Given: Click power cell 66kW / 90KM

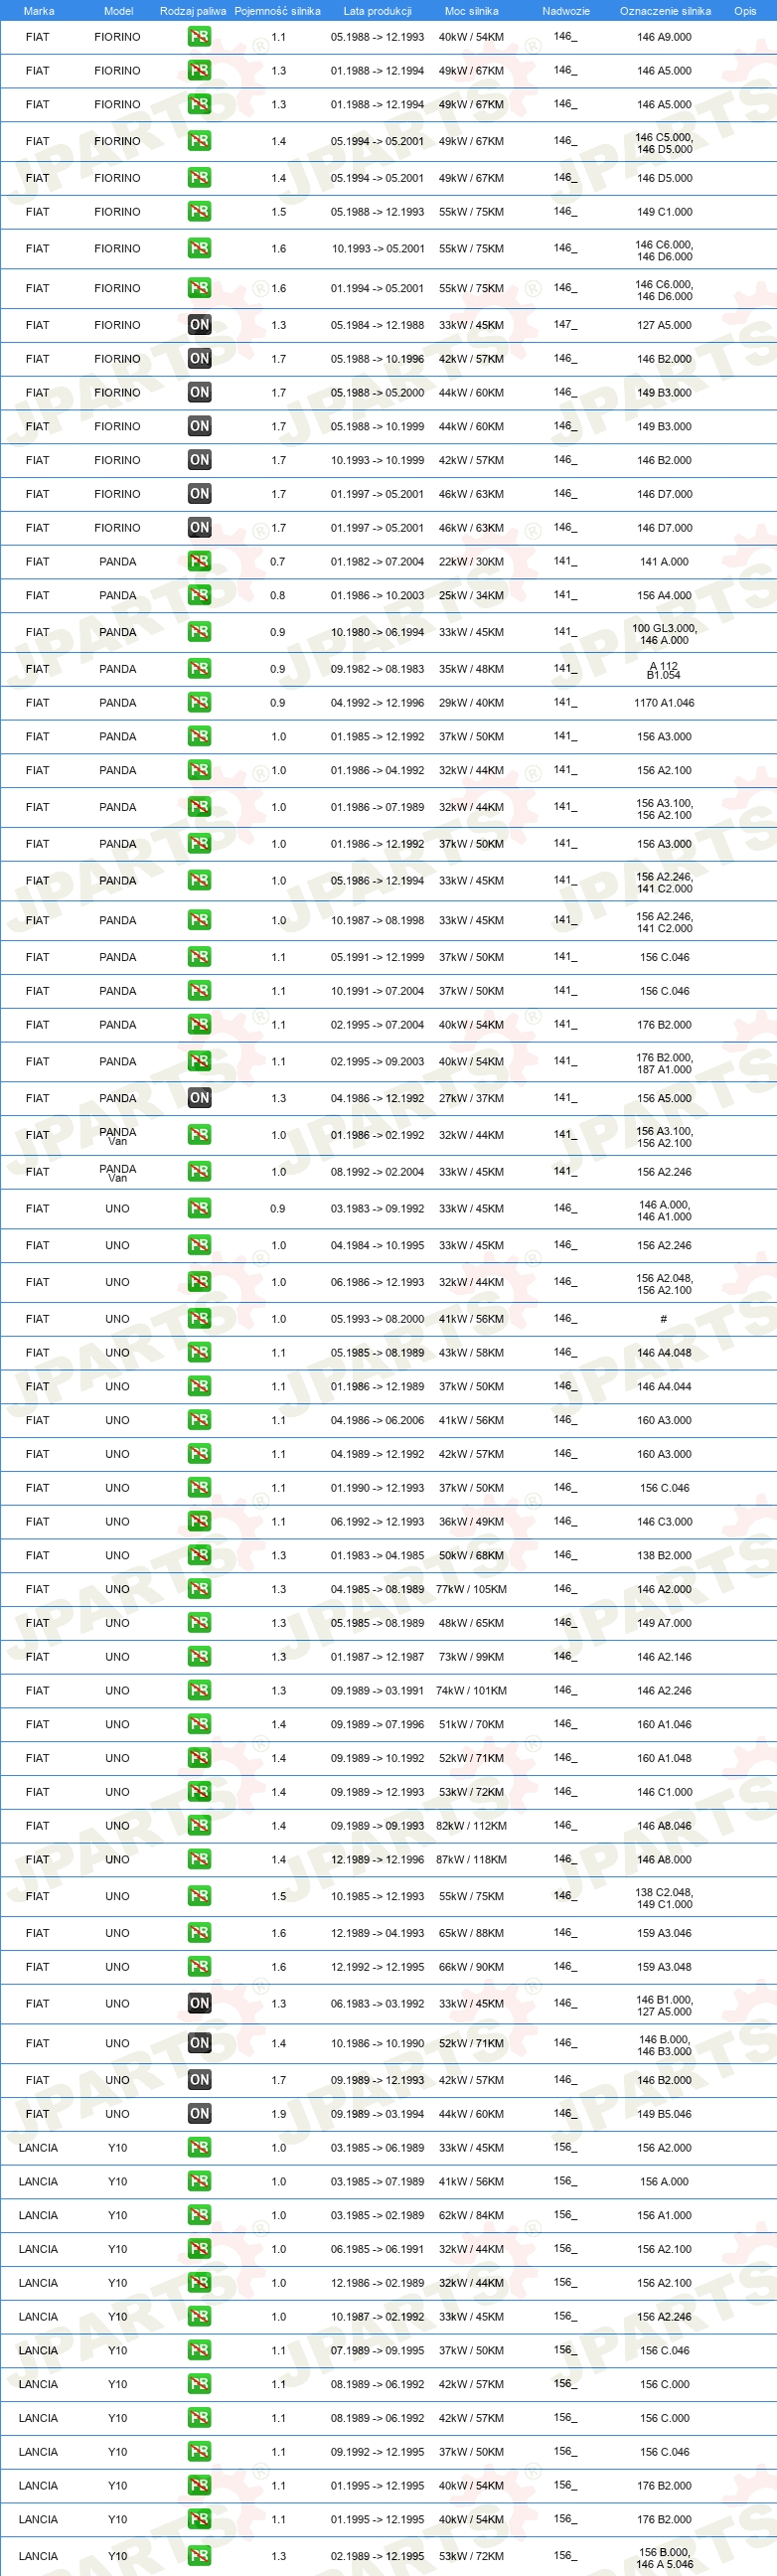Looking at the screenshot, I should [x=471, y=1967].
